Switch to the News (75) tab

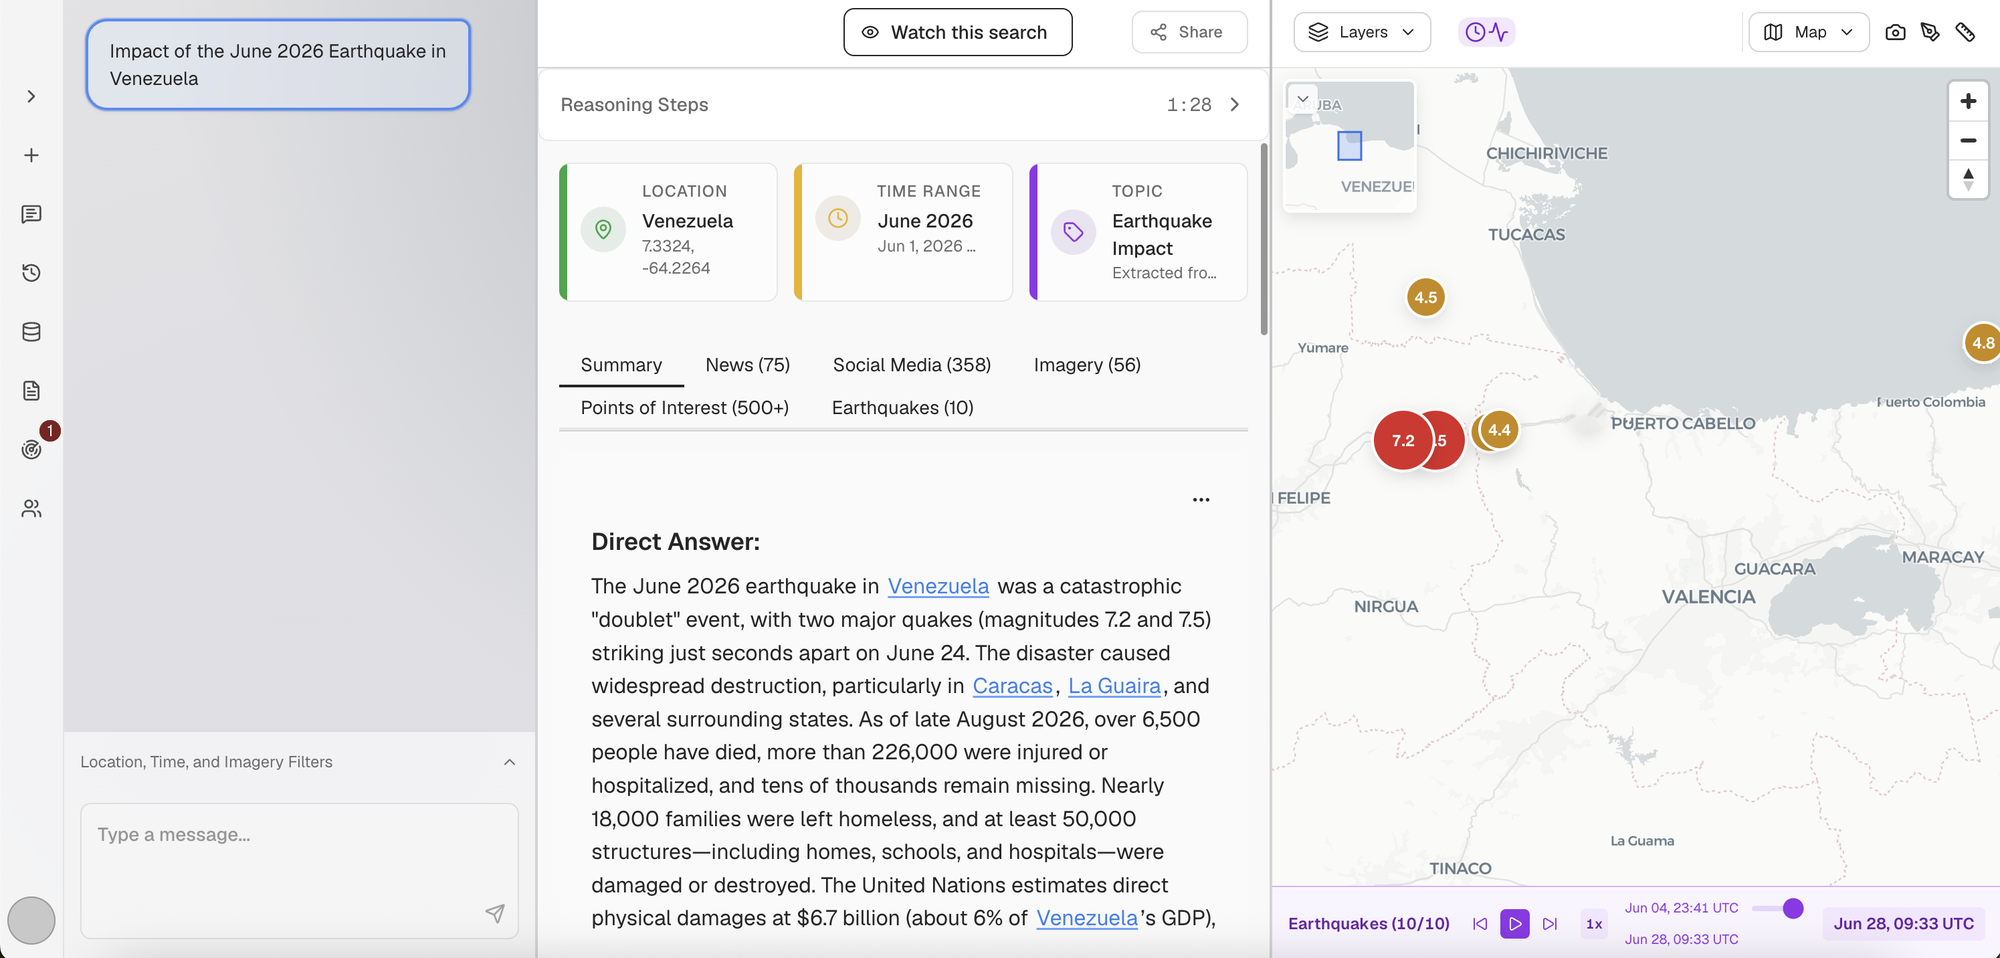748,365
